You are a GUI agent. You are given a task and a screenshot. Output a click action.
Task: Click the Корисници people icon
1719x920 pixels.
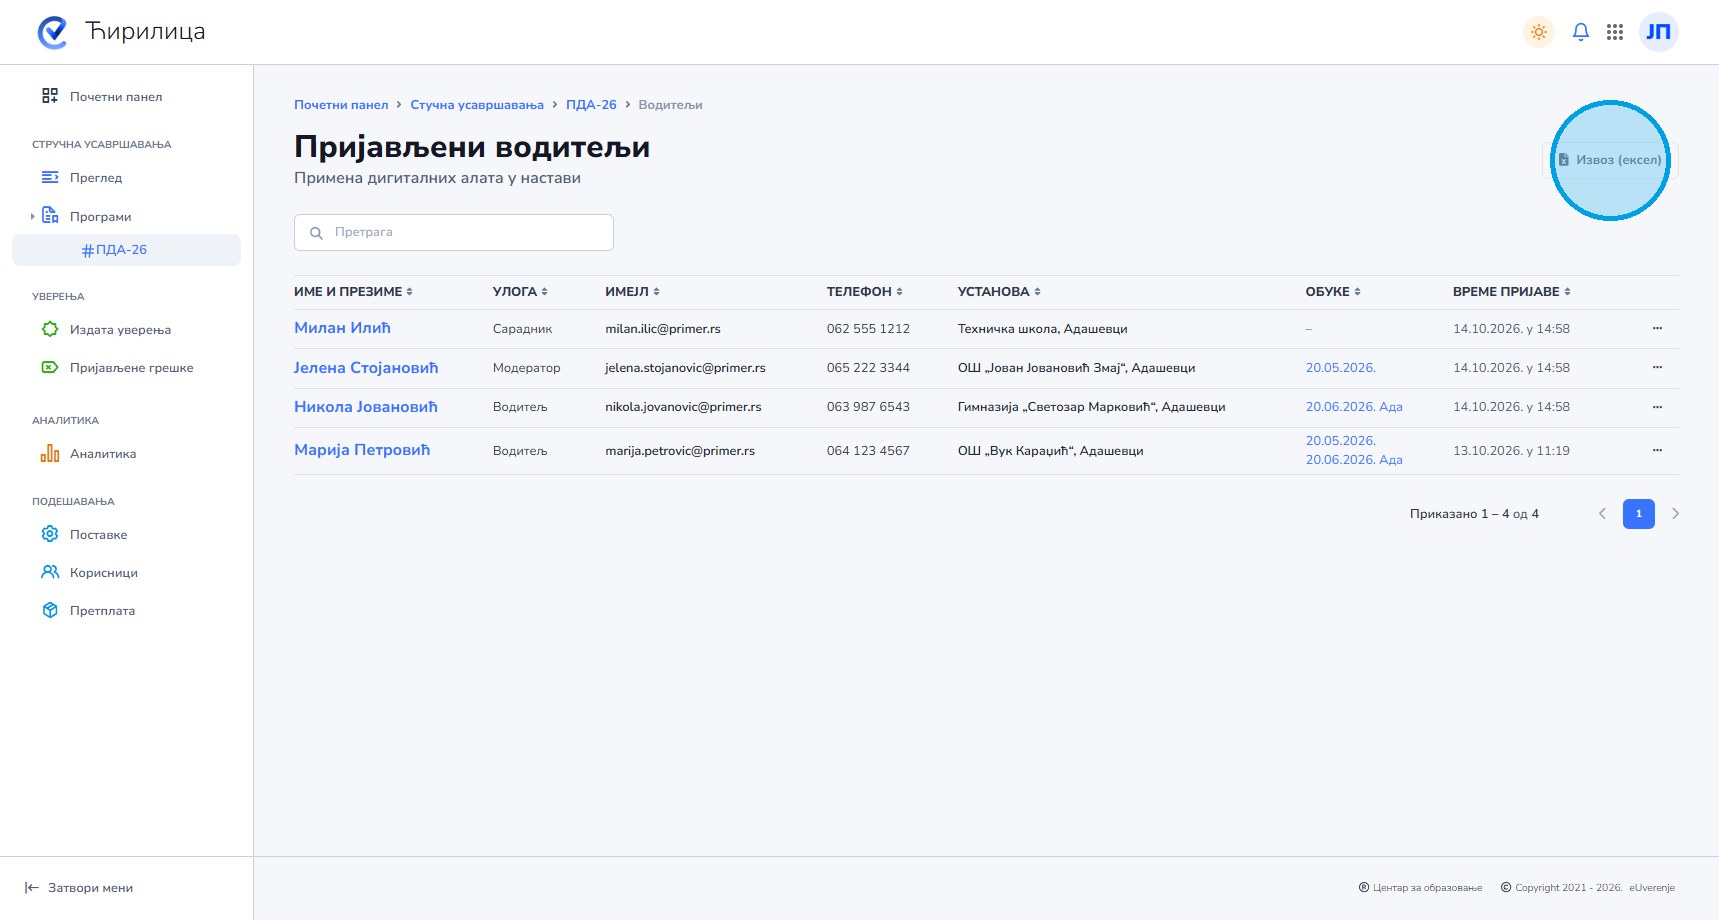tap(50, 572)
